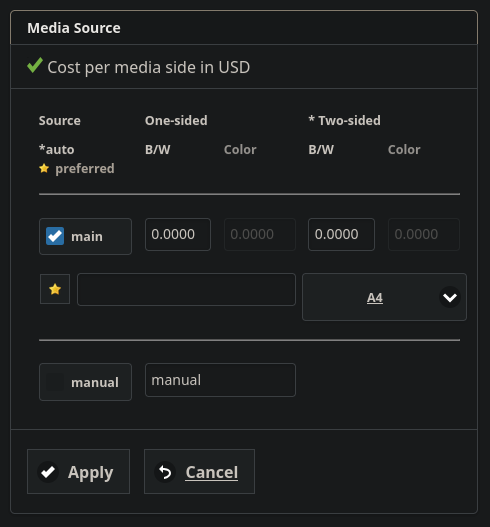Apply the media source settings

[78, 472]
